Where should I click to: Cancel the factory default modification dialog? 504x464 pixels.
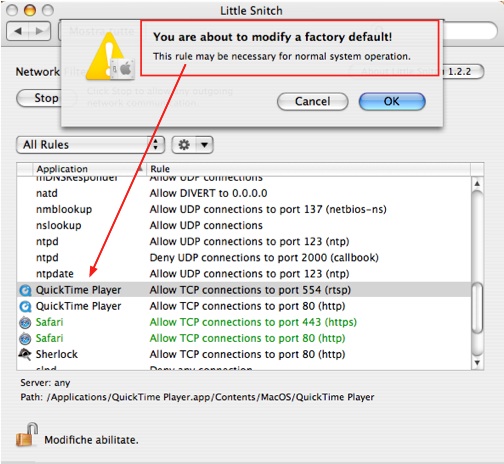313,101
